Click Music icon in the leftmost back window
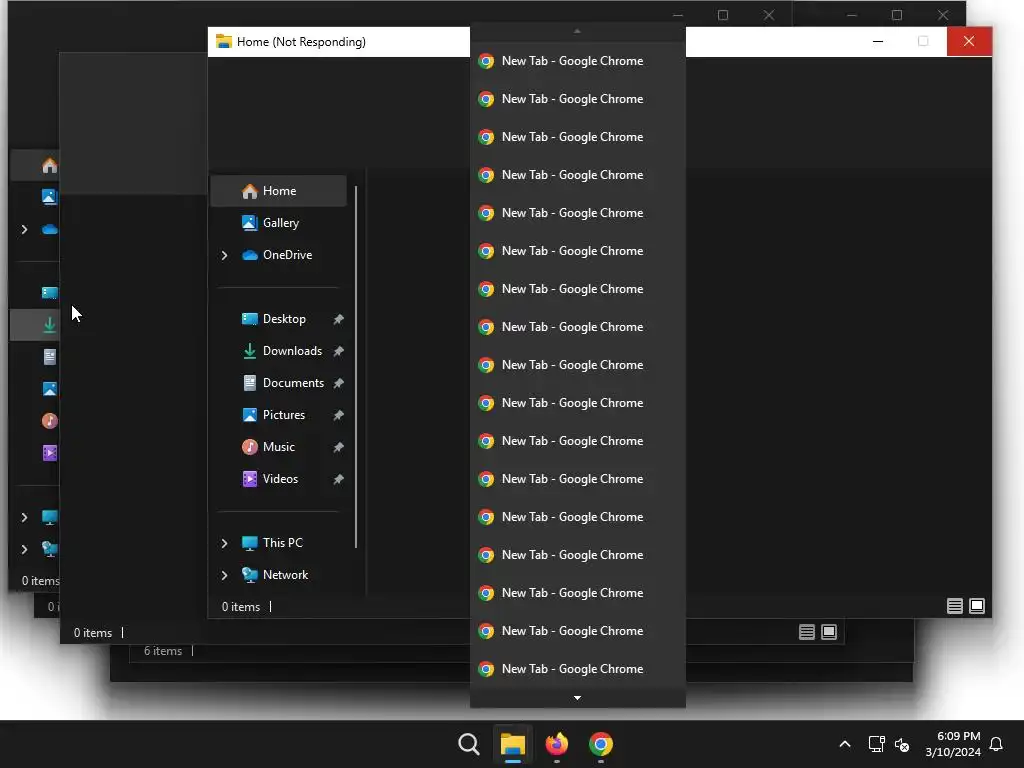Image resolution: width=1024 pixels, height=768 pixels. [50, 421]
